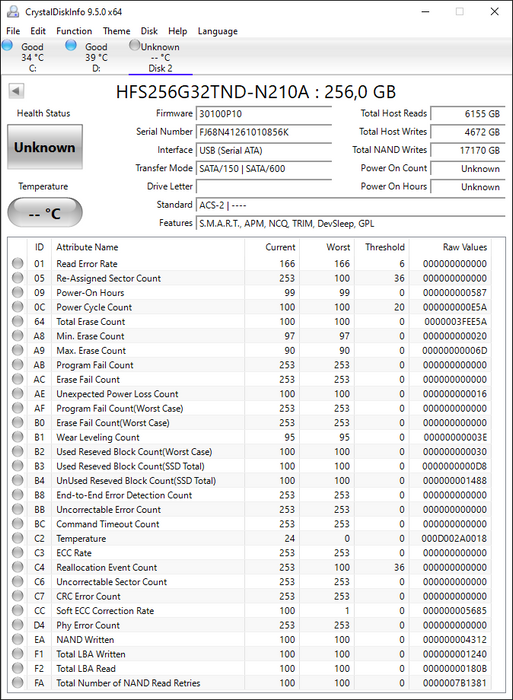Screen dimensions: 513x700
Task: Open the Theme menu
Action: pyautogui.click(x=117, y=31)
